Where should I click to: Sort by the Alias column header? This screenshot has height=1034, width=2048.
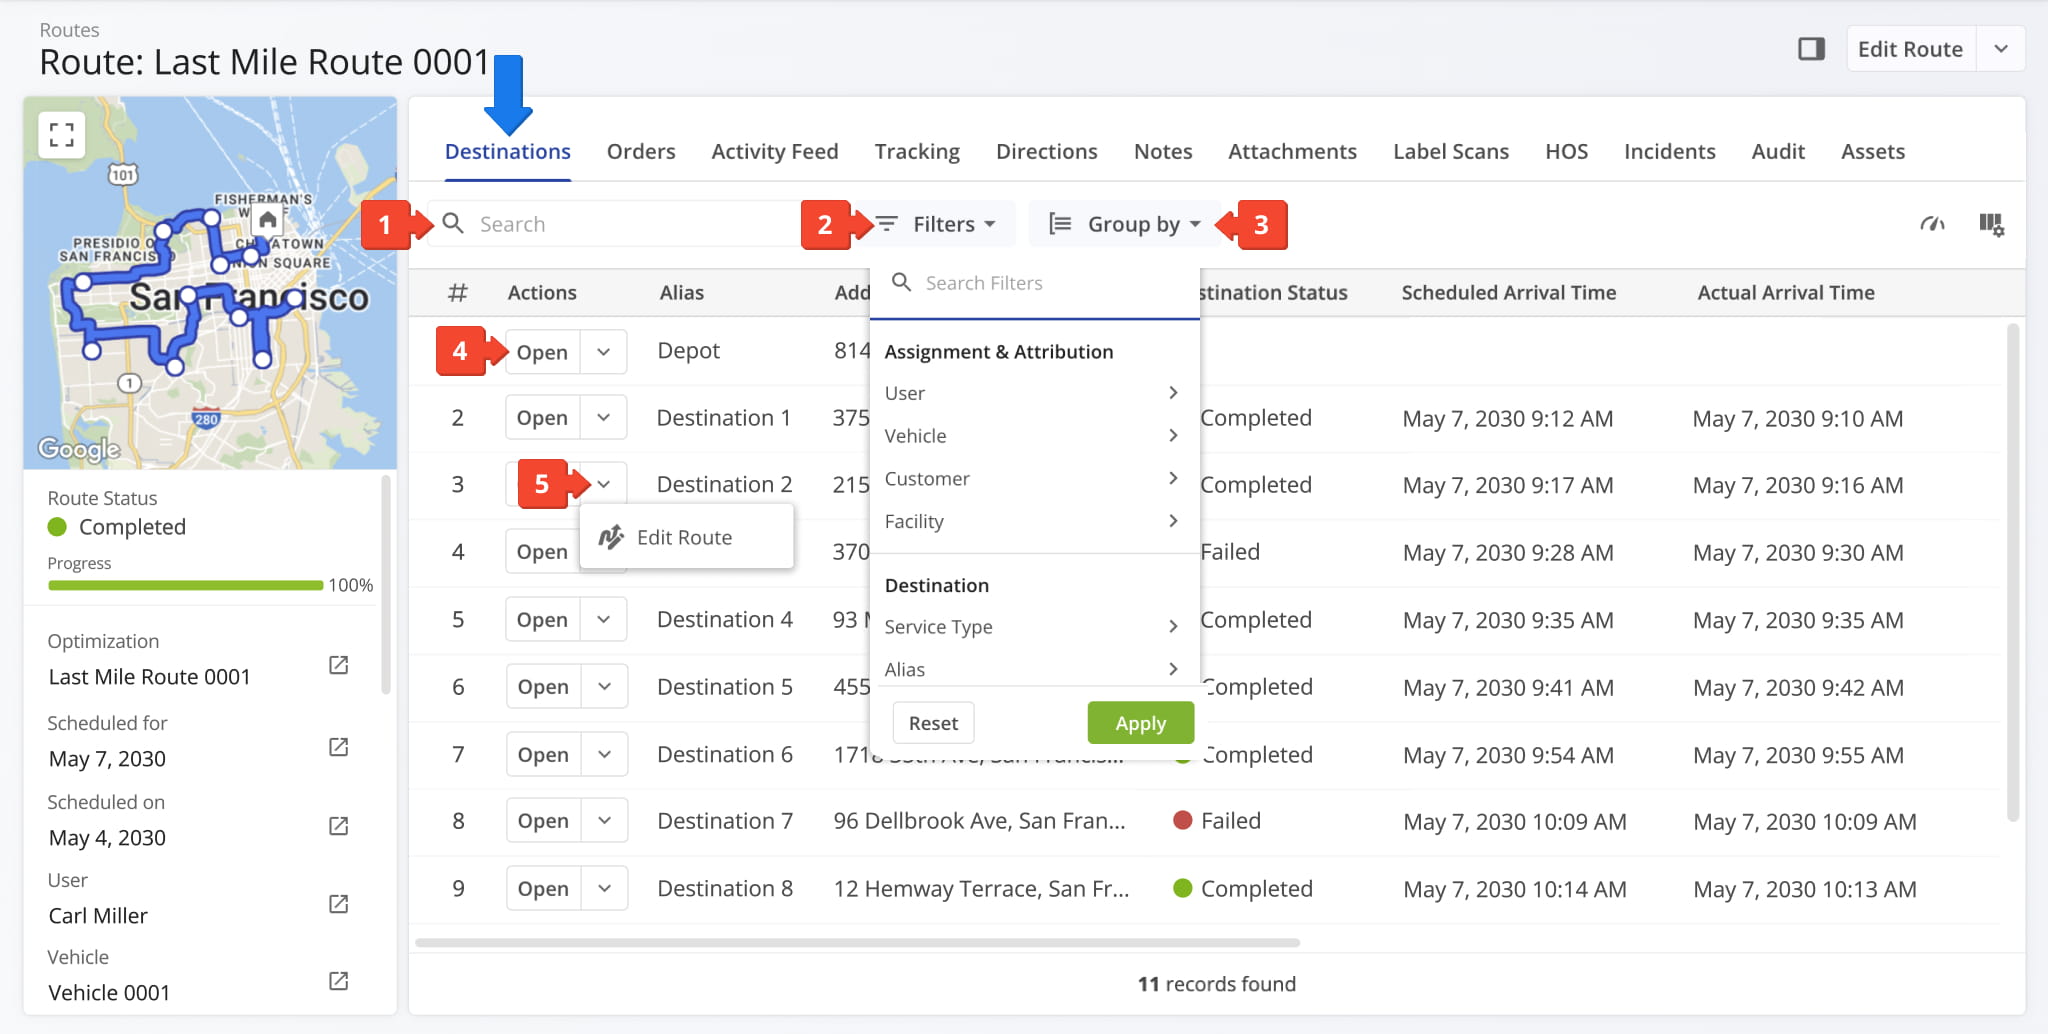point(681,293)
